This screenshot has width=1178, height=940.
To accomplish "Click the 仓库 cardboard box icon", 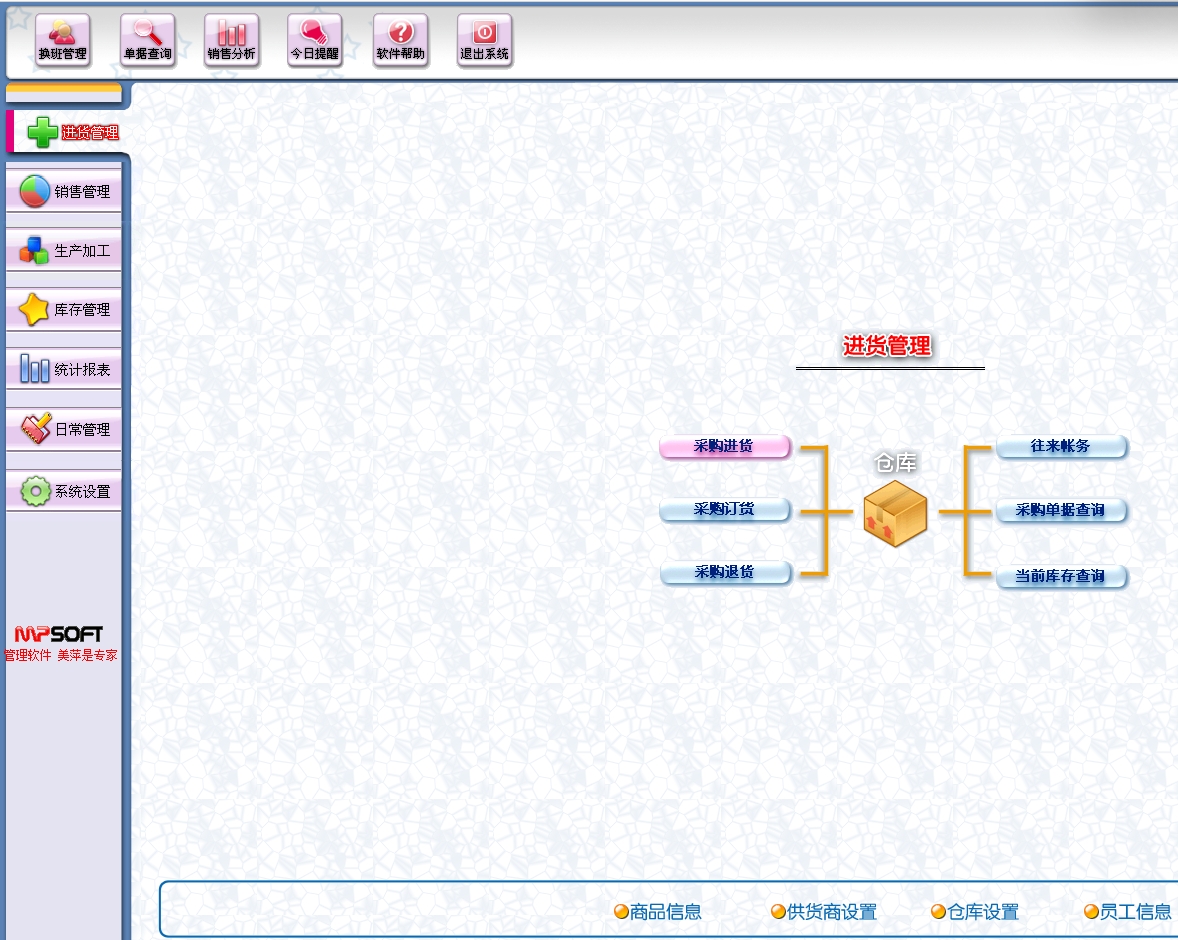I will 895,513.
